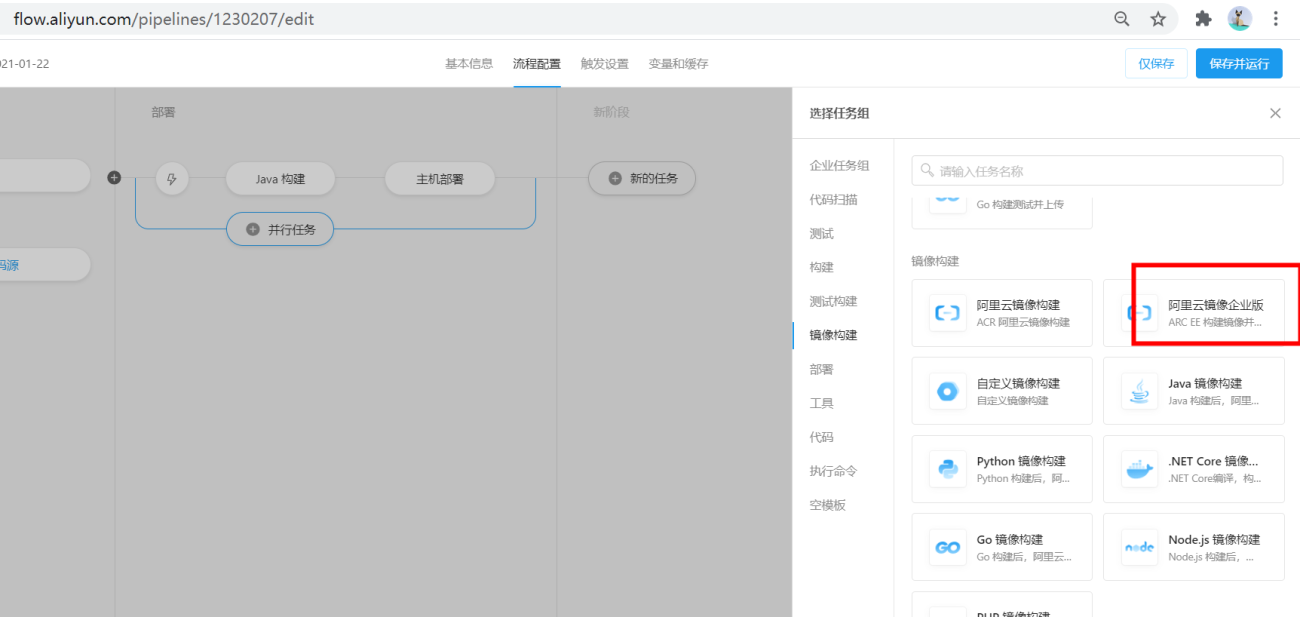
Task: Switch to the 变量和缓存 tab
Action: coord(679,63)
